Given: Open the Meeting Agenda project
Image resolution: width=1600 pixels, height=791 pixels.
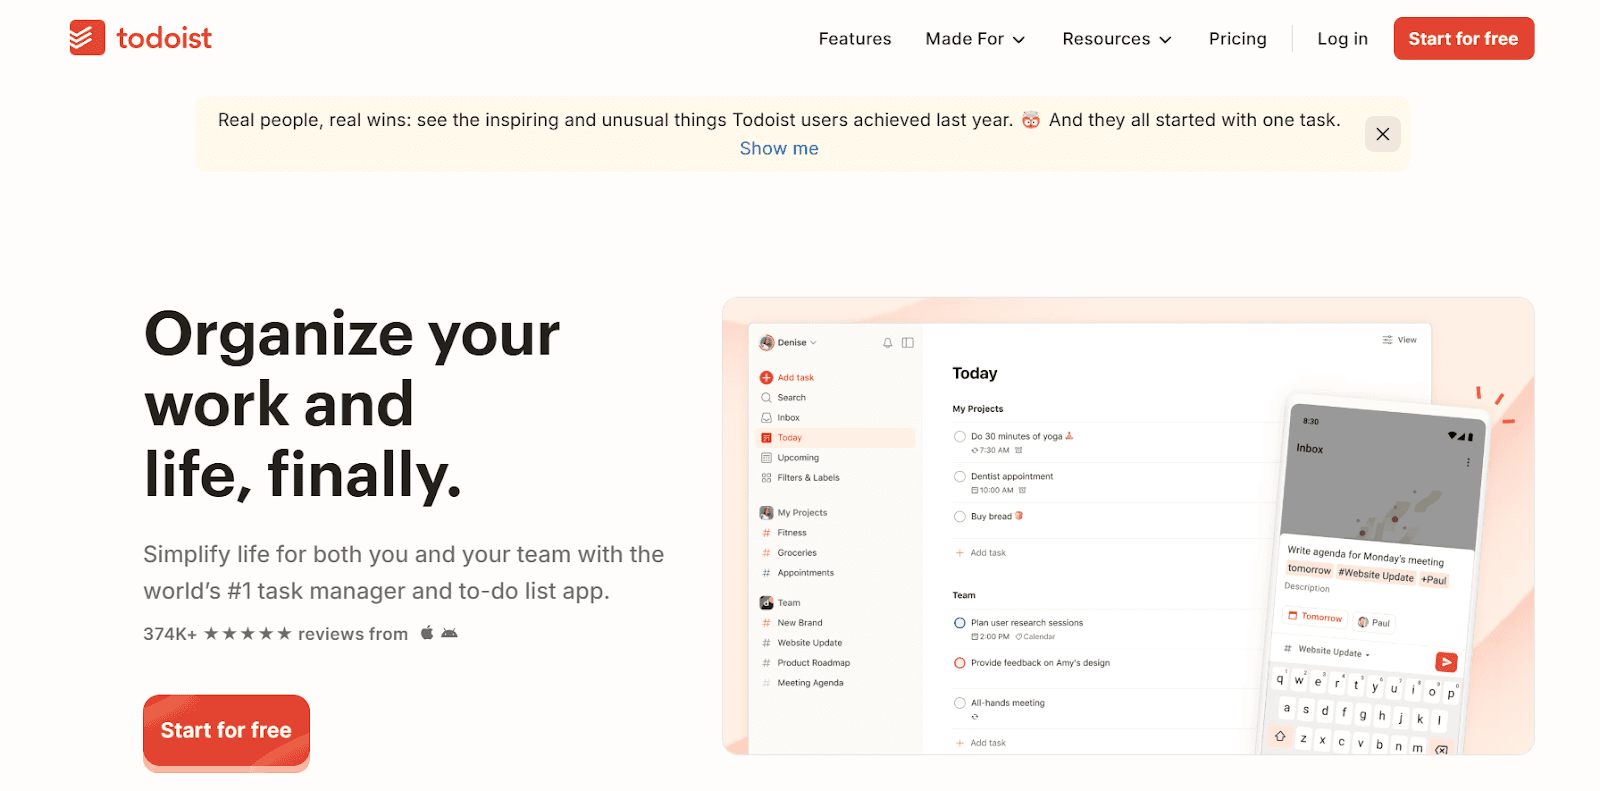Looking at the screenshot, I should pyautogui.click(x=811, y=683).
